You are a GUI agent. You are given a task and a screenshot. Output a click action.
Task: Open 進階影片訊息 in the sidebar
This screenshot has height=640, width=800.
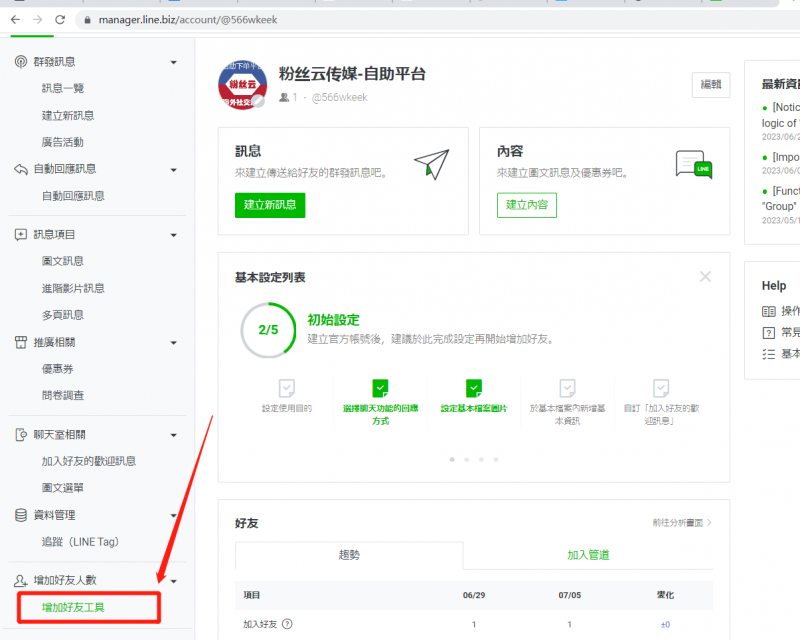[x=73, y=288]
